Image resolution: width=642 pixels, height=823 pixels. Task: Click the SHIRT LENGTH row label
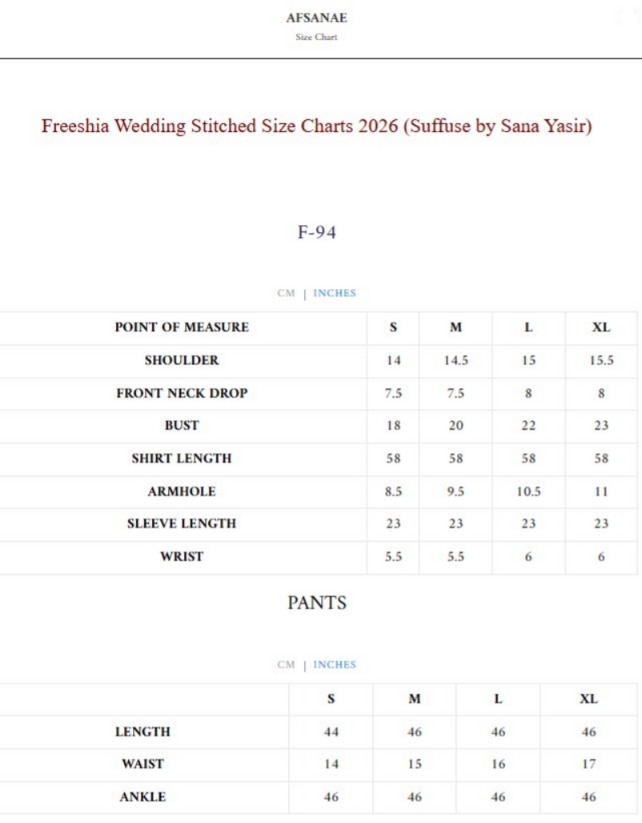[181, 458]
